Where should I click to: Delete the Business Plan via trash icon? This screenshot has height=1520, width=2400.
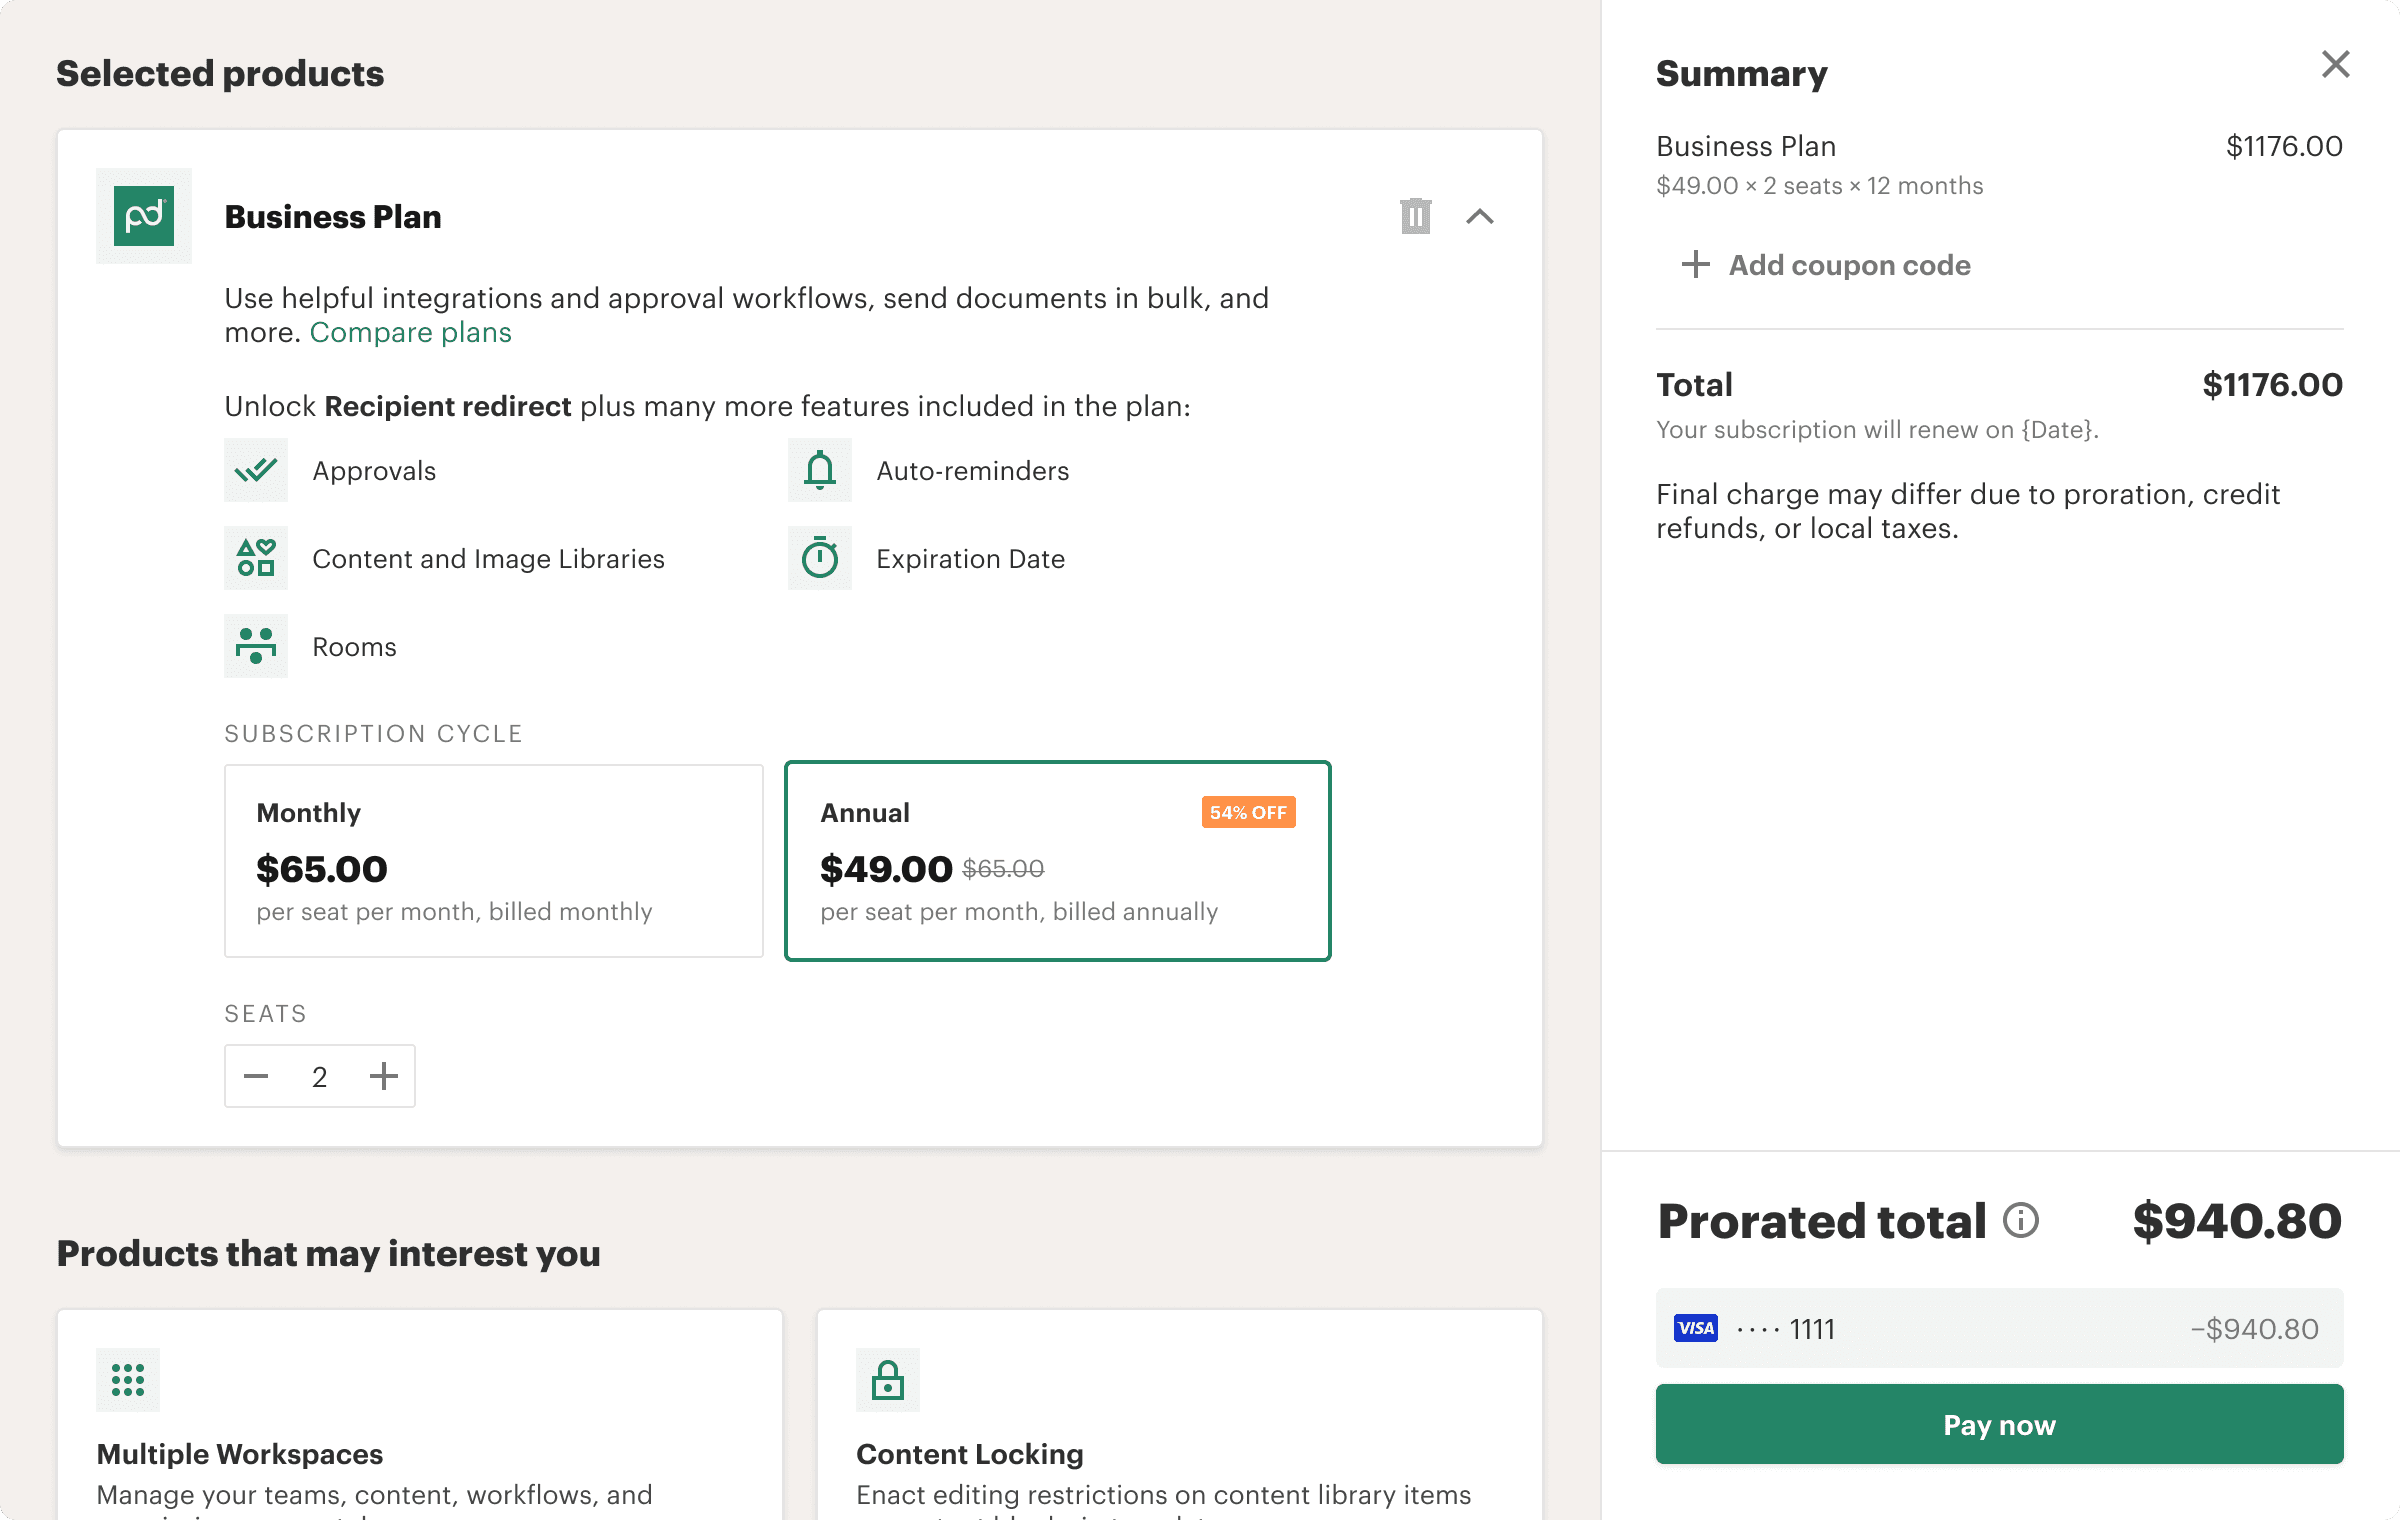pos(1415,216)
